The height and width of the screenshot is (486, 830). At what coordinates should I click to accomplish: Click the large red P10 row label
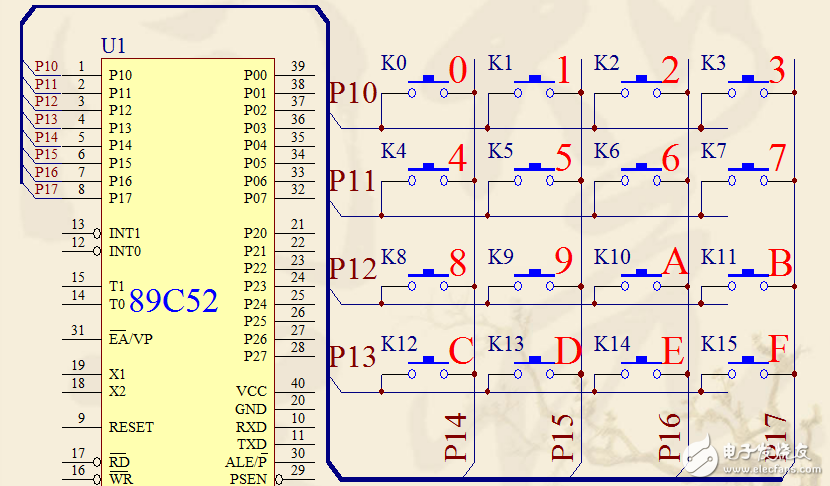point(353,93)
